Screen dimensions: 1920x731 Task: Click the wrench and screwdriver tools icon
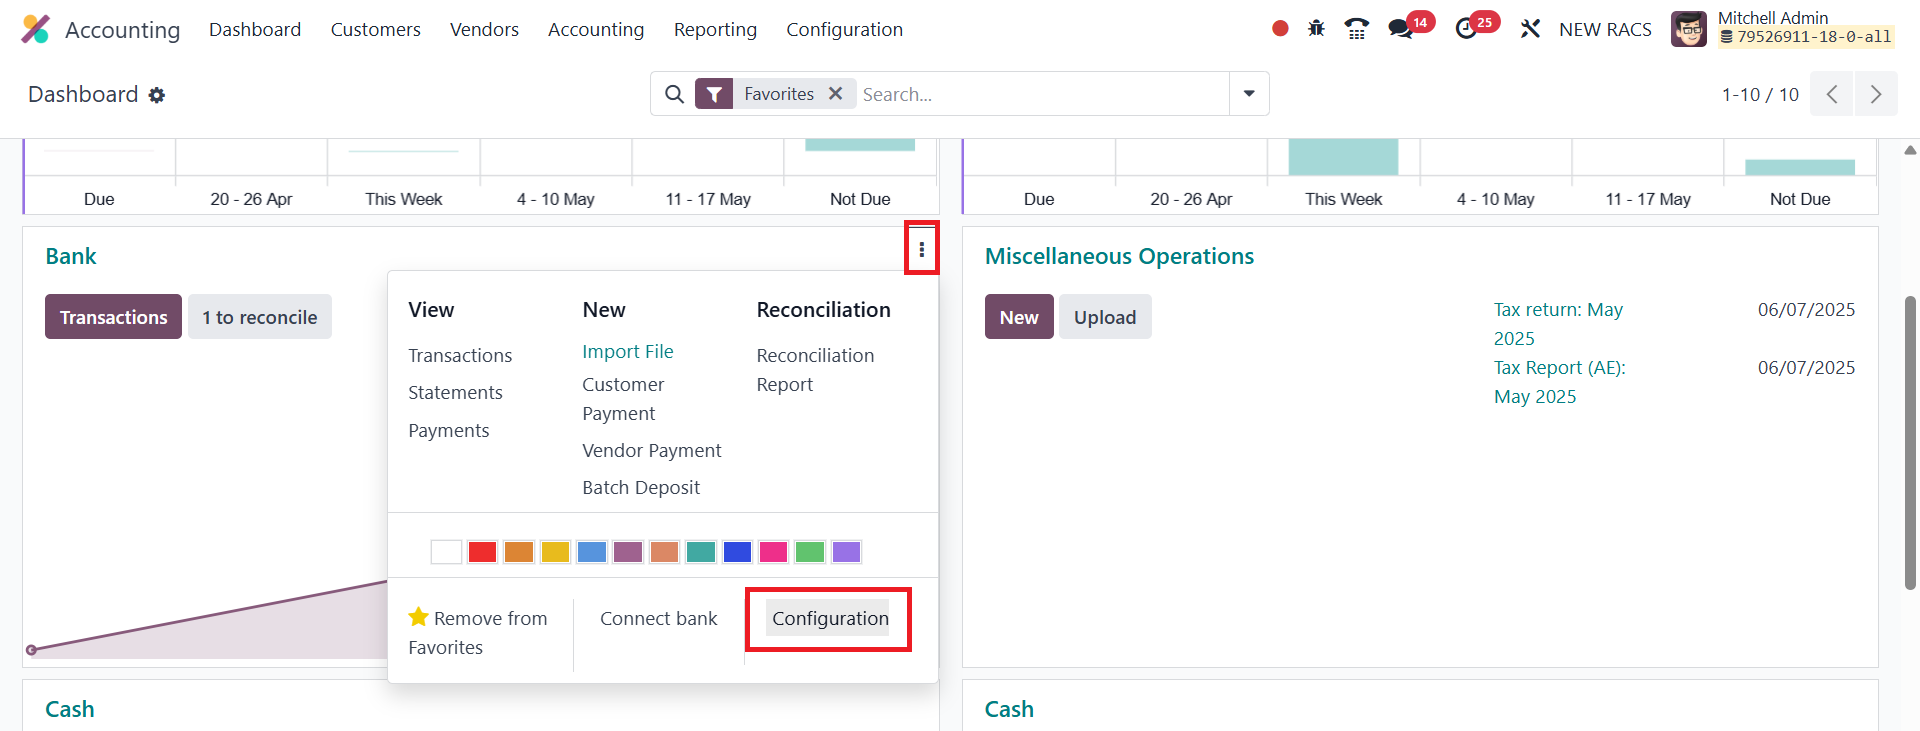coord(1530,29)
